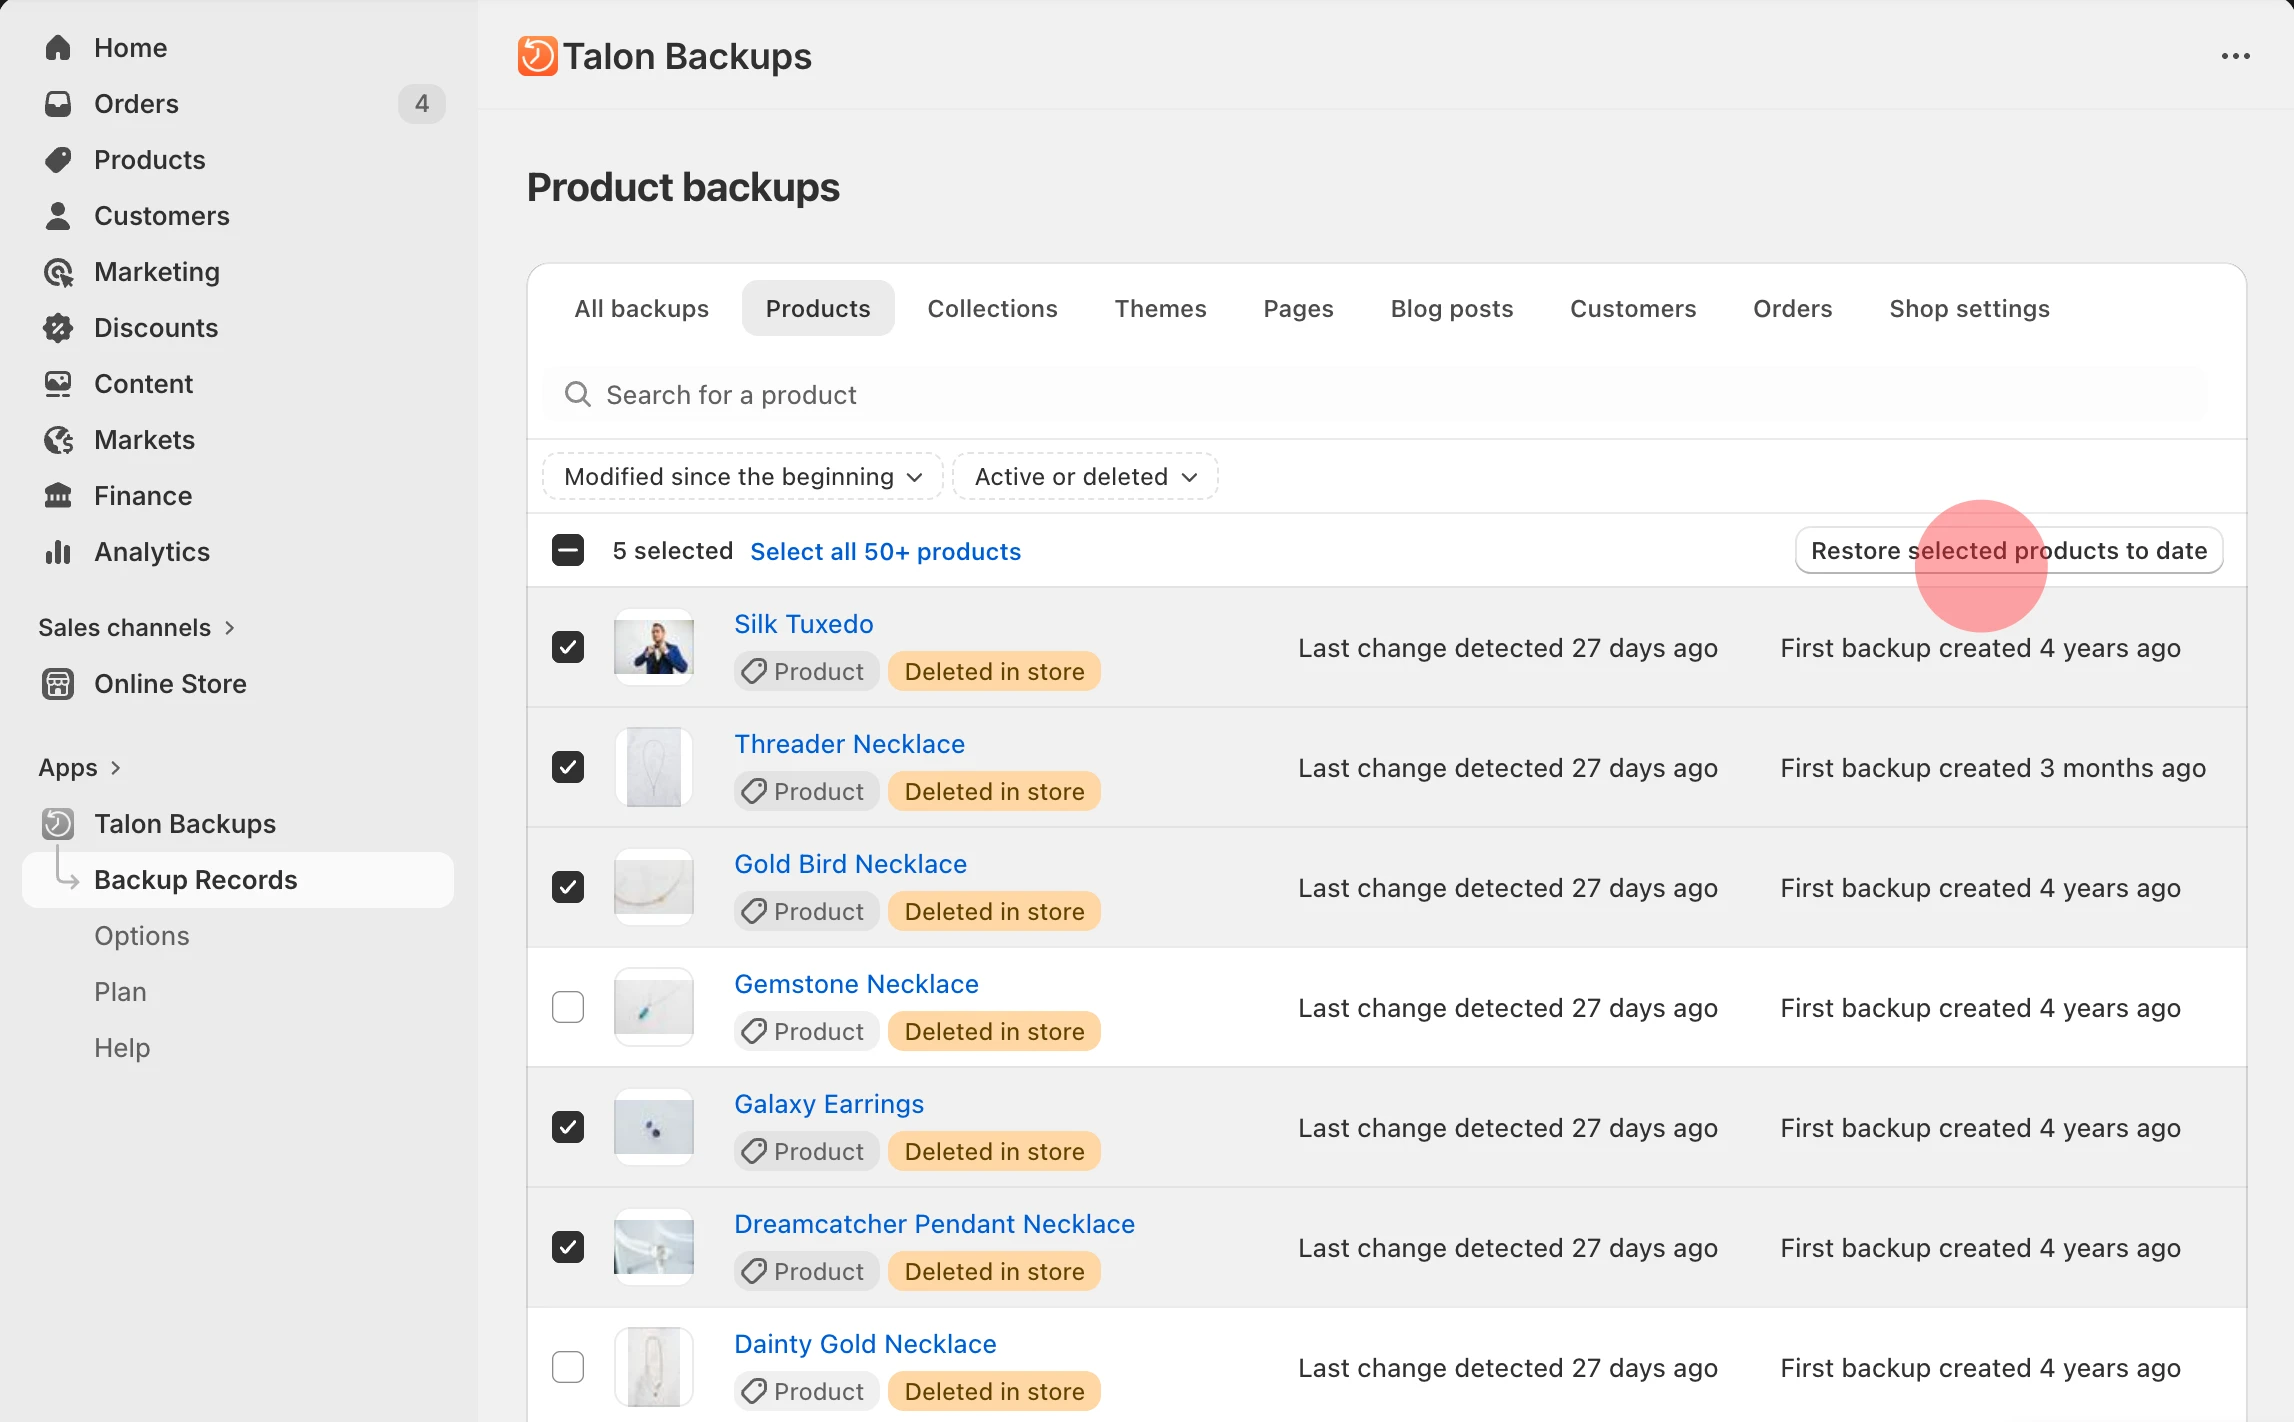Open the Blog posts backup tab
This screenshot has width=2294, height=1422.
point(1452,308)
